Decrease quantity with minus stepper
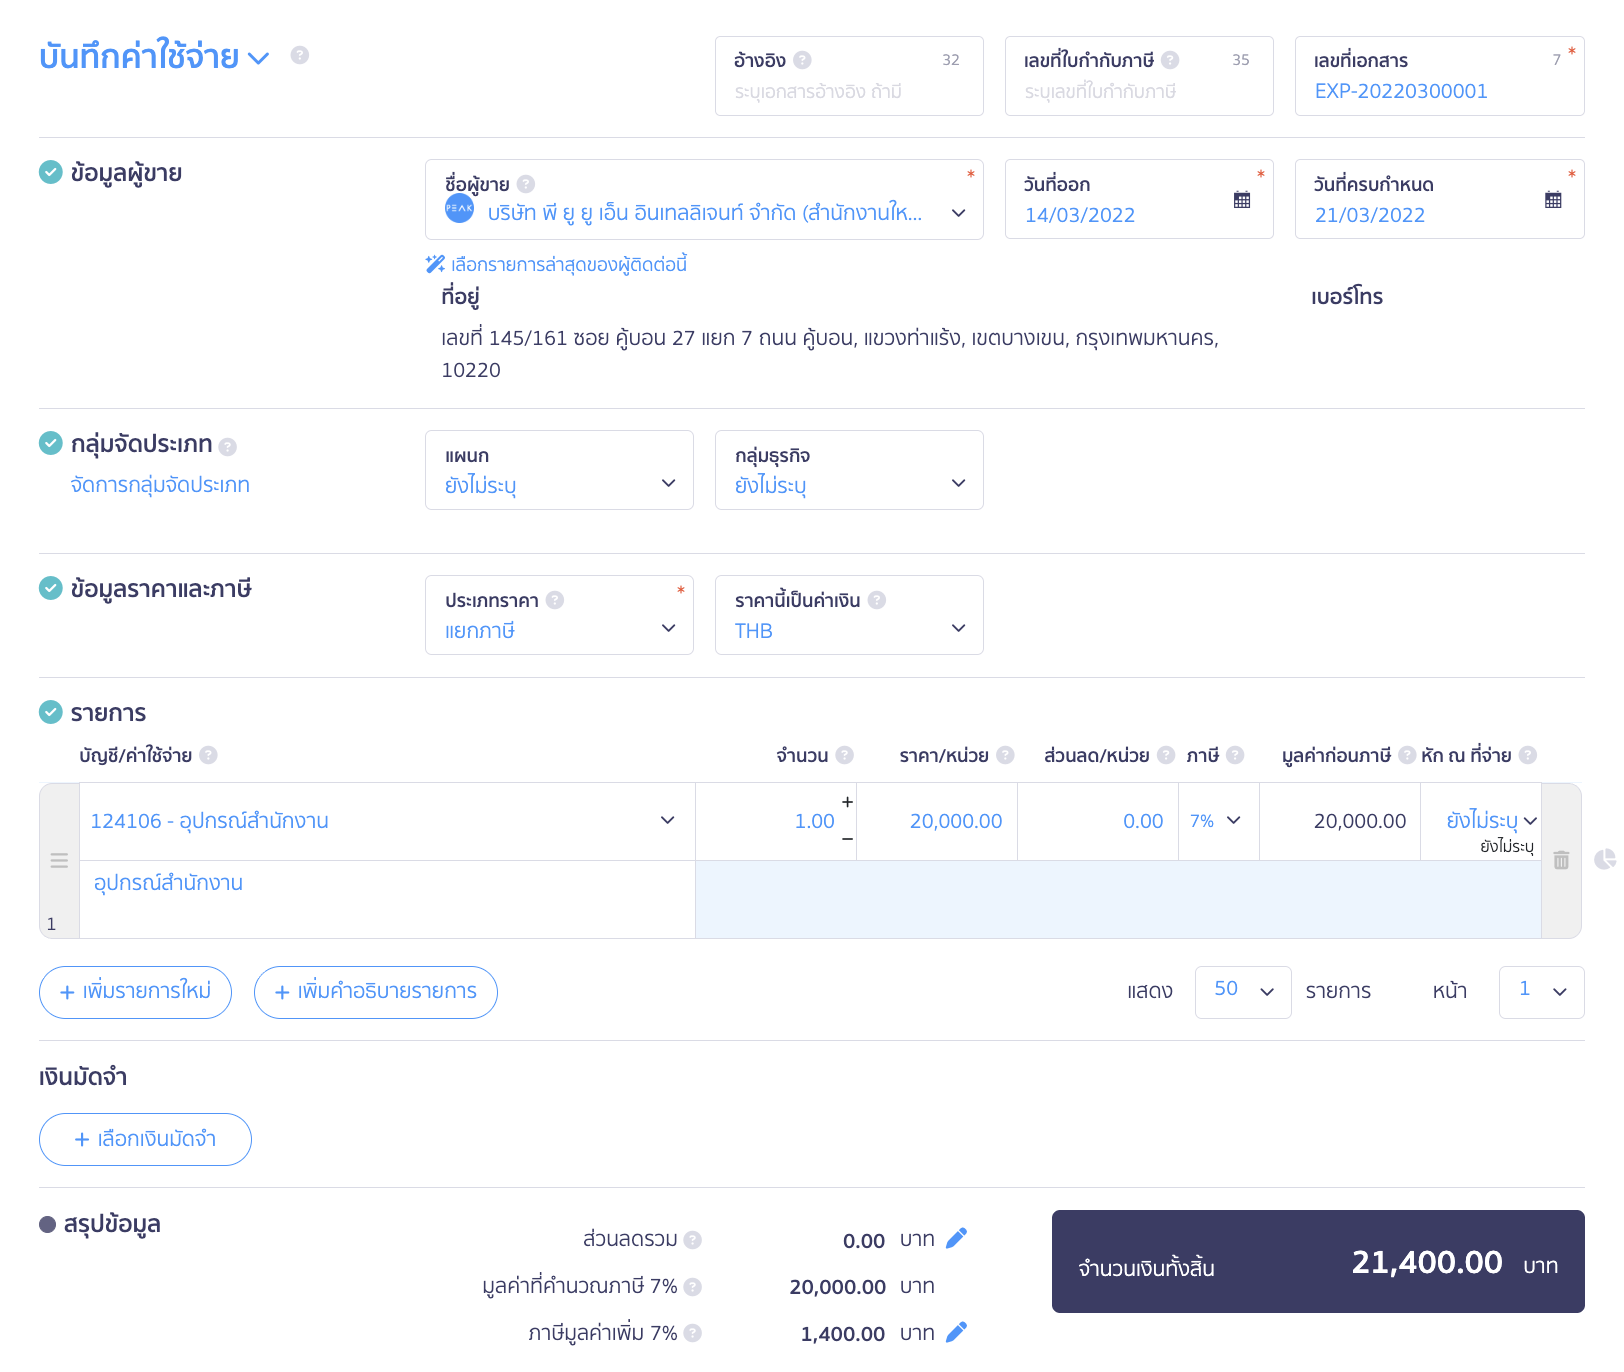 847,839
